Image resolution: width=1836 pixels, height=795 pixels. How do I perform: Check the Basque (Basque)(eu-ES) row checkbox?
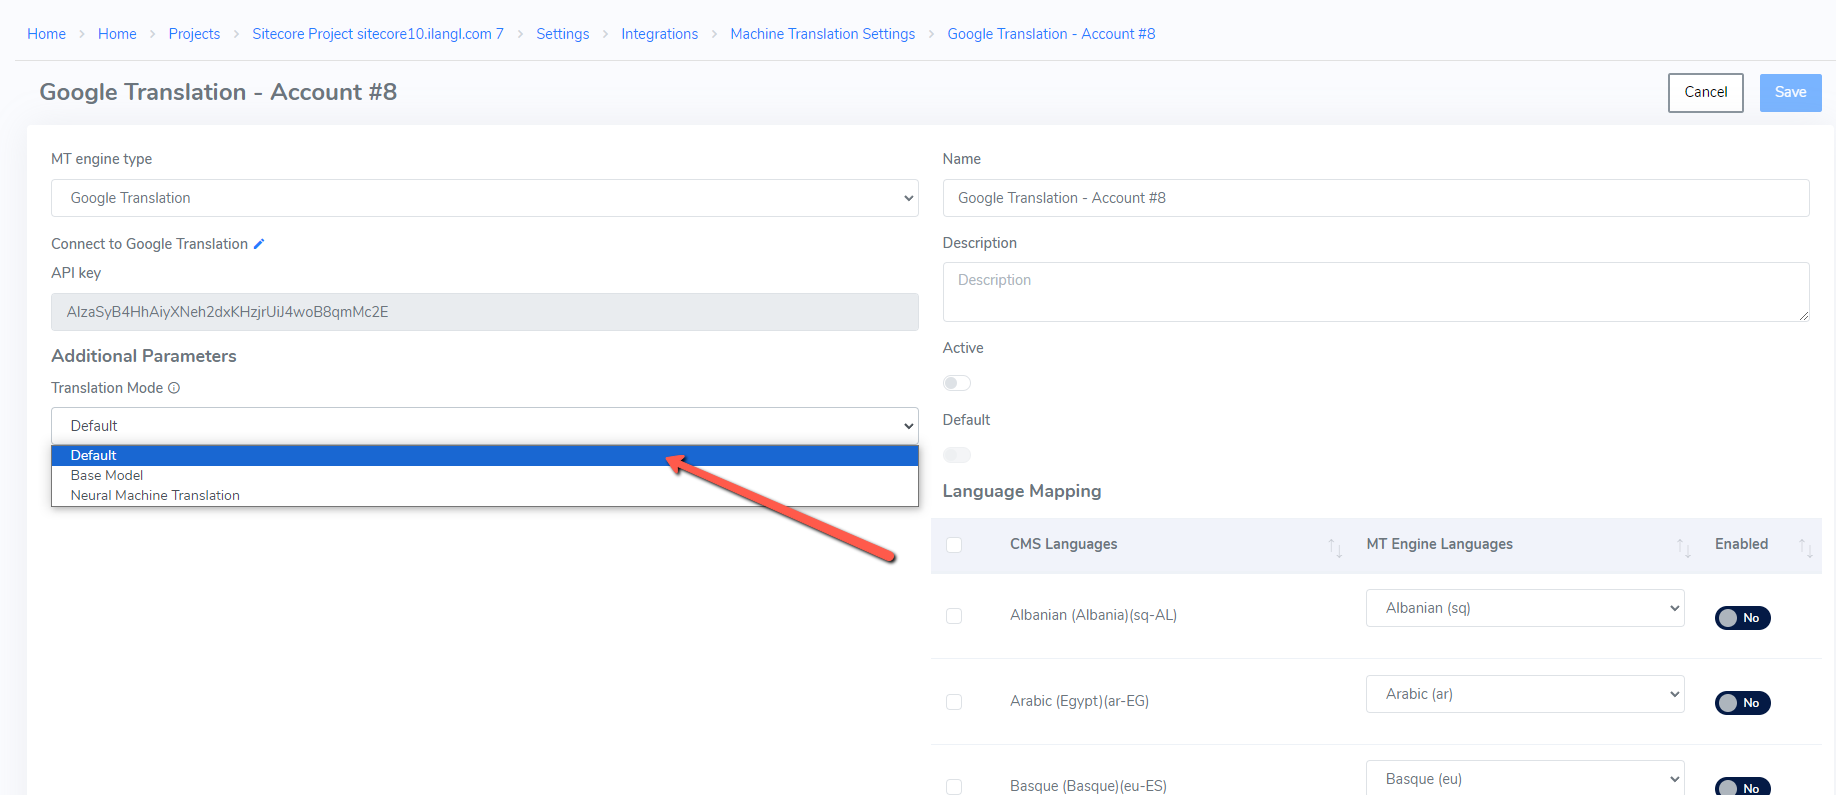(954, 787)
